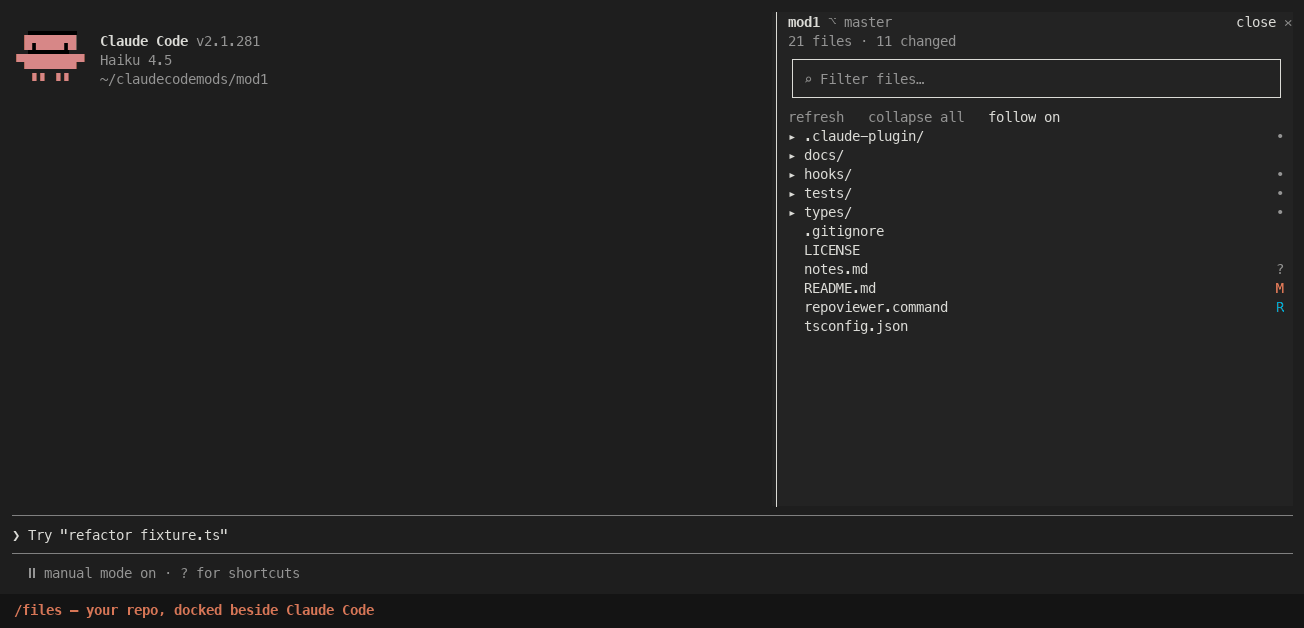Click the ? for shortcuts hint

click(240, 573)
